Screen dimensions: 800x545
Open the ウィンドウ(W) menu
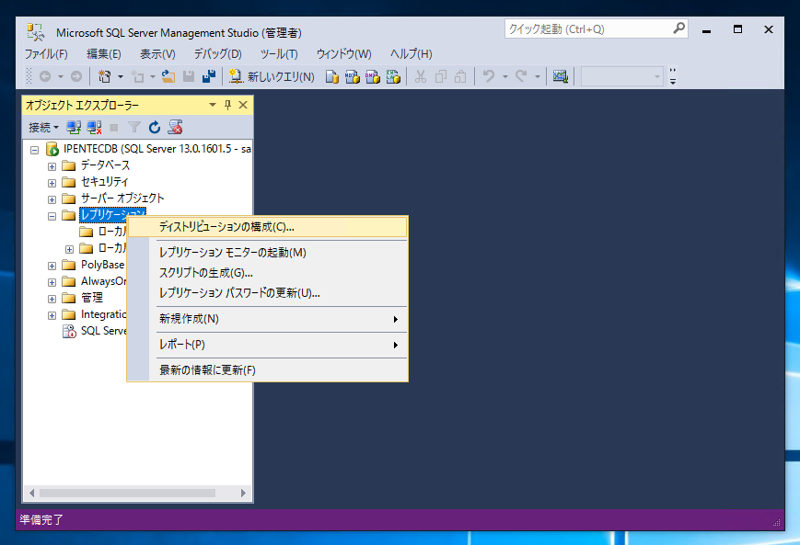(x=344, y=54)
